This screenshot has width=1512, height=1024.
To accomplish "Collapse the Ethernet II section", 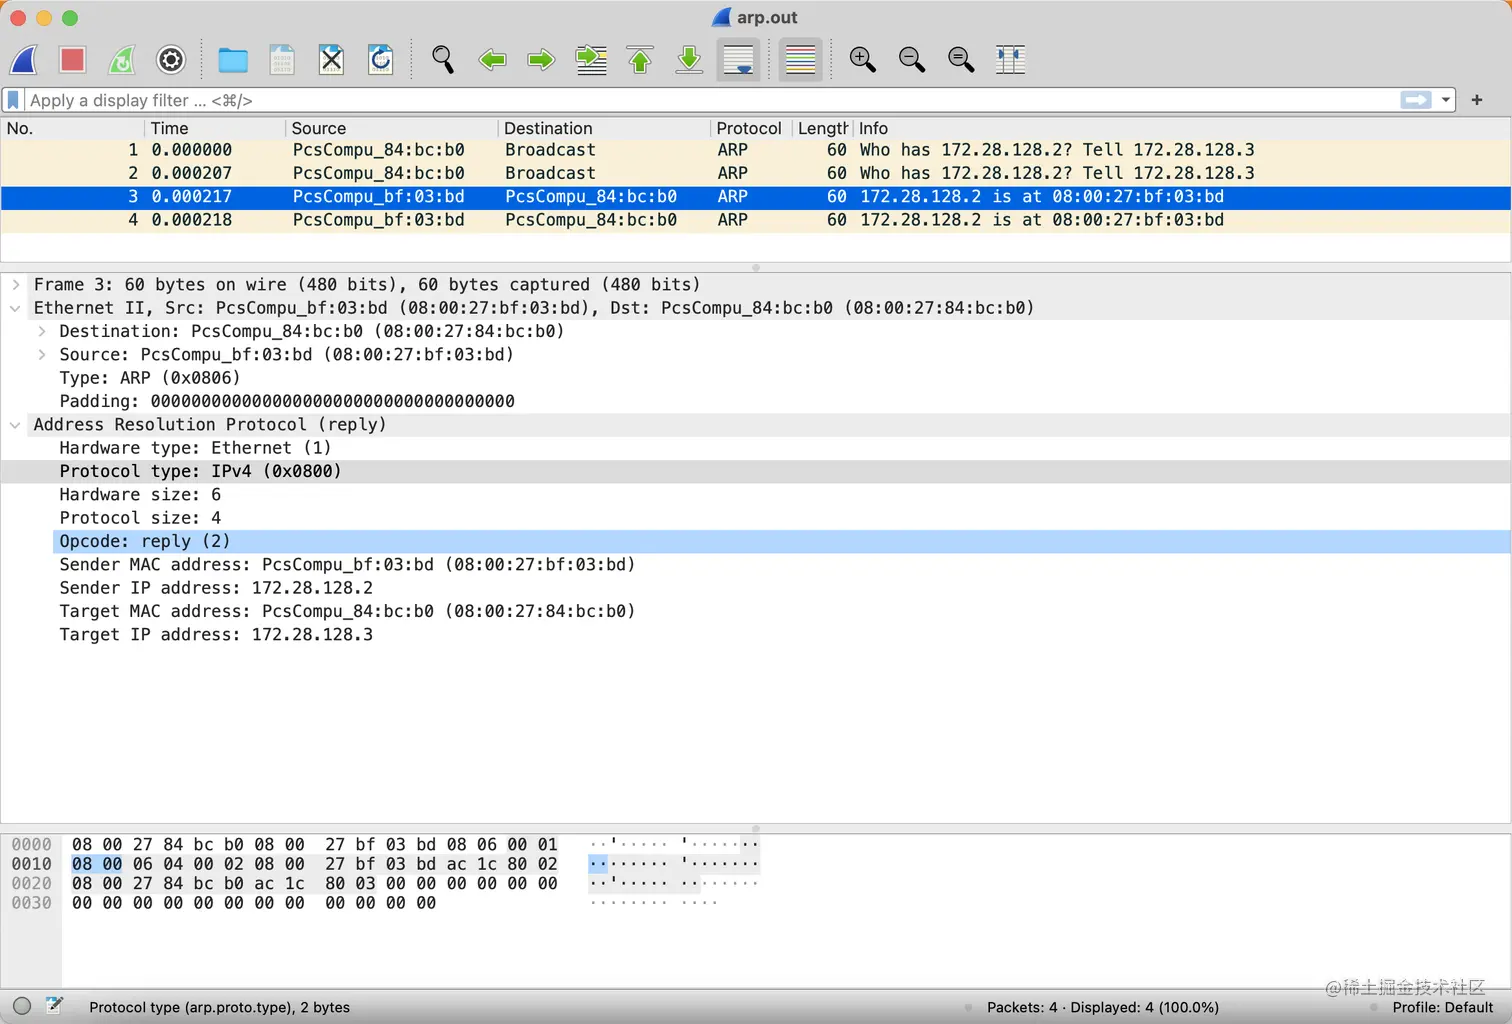I will [15, 308].
